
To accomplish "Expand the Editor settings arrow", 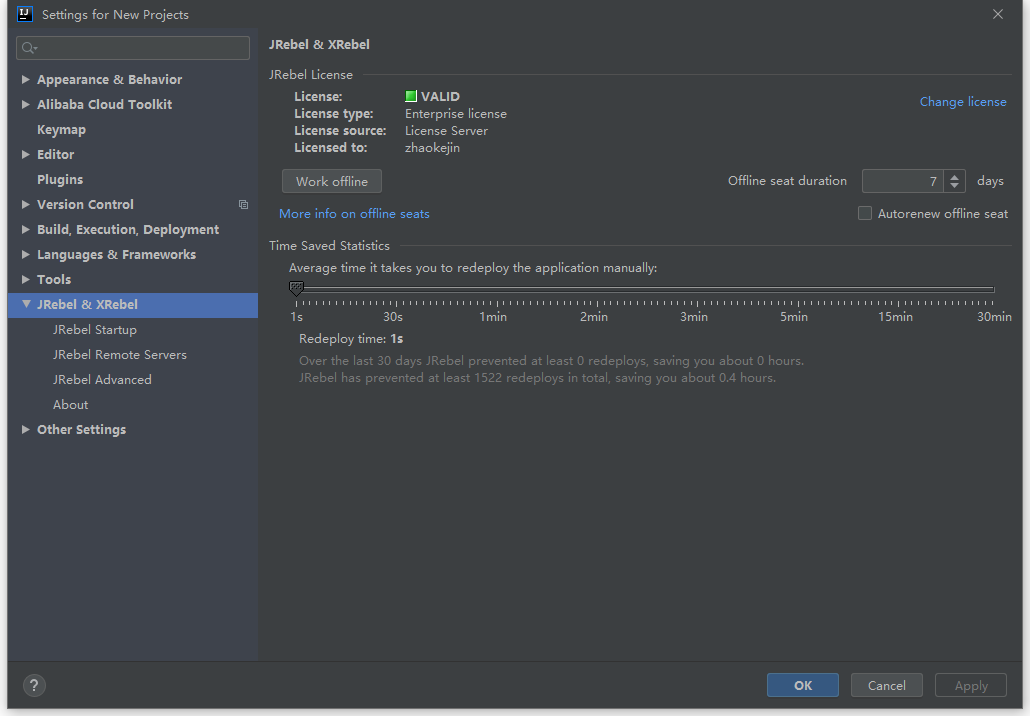I will click(x=26, y=154).
